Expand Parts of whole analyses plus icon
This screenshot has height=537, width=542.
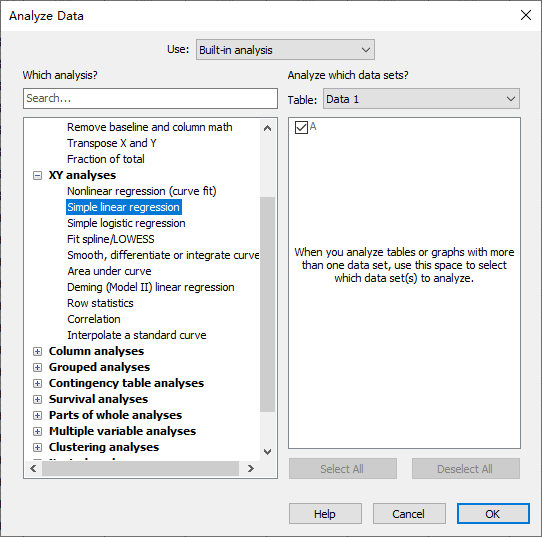[x=37, y=415]
